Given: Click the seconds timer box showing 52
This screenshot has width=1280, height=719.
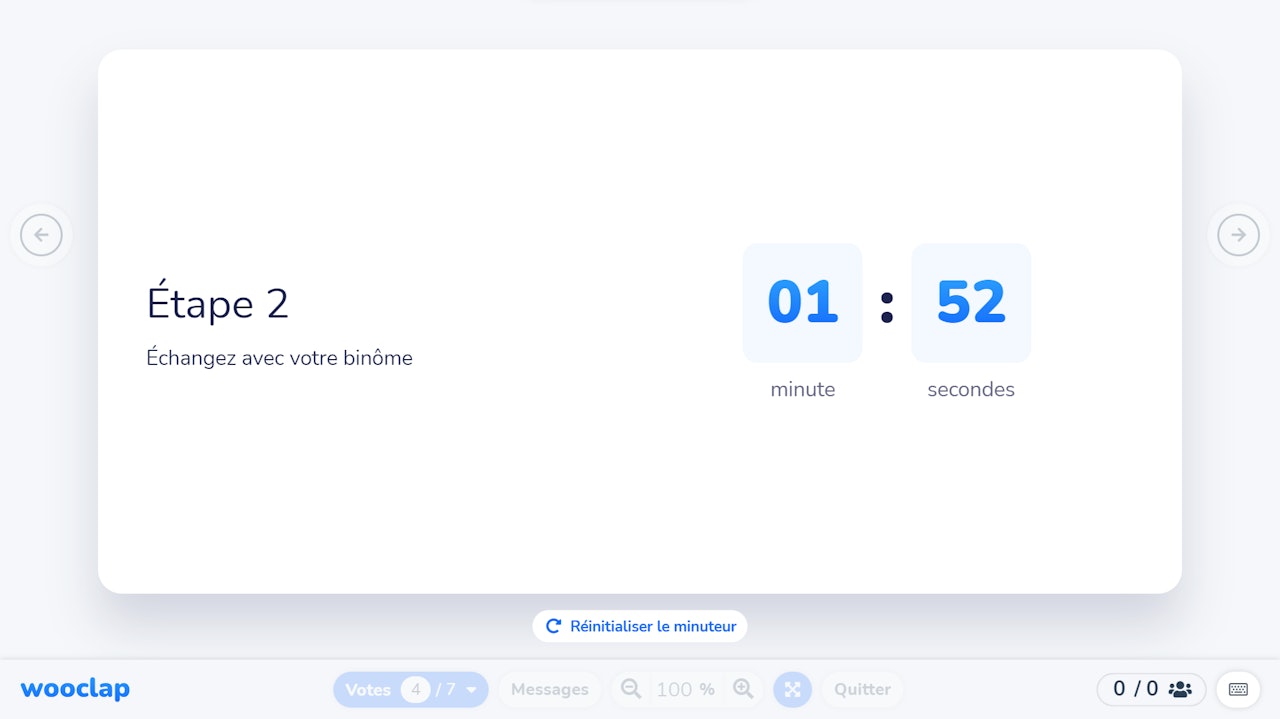Looking at the screenshot, I should pyautogui.click(x=971, y=303).
